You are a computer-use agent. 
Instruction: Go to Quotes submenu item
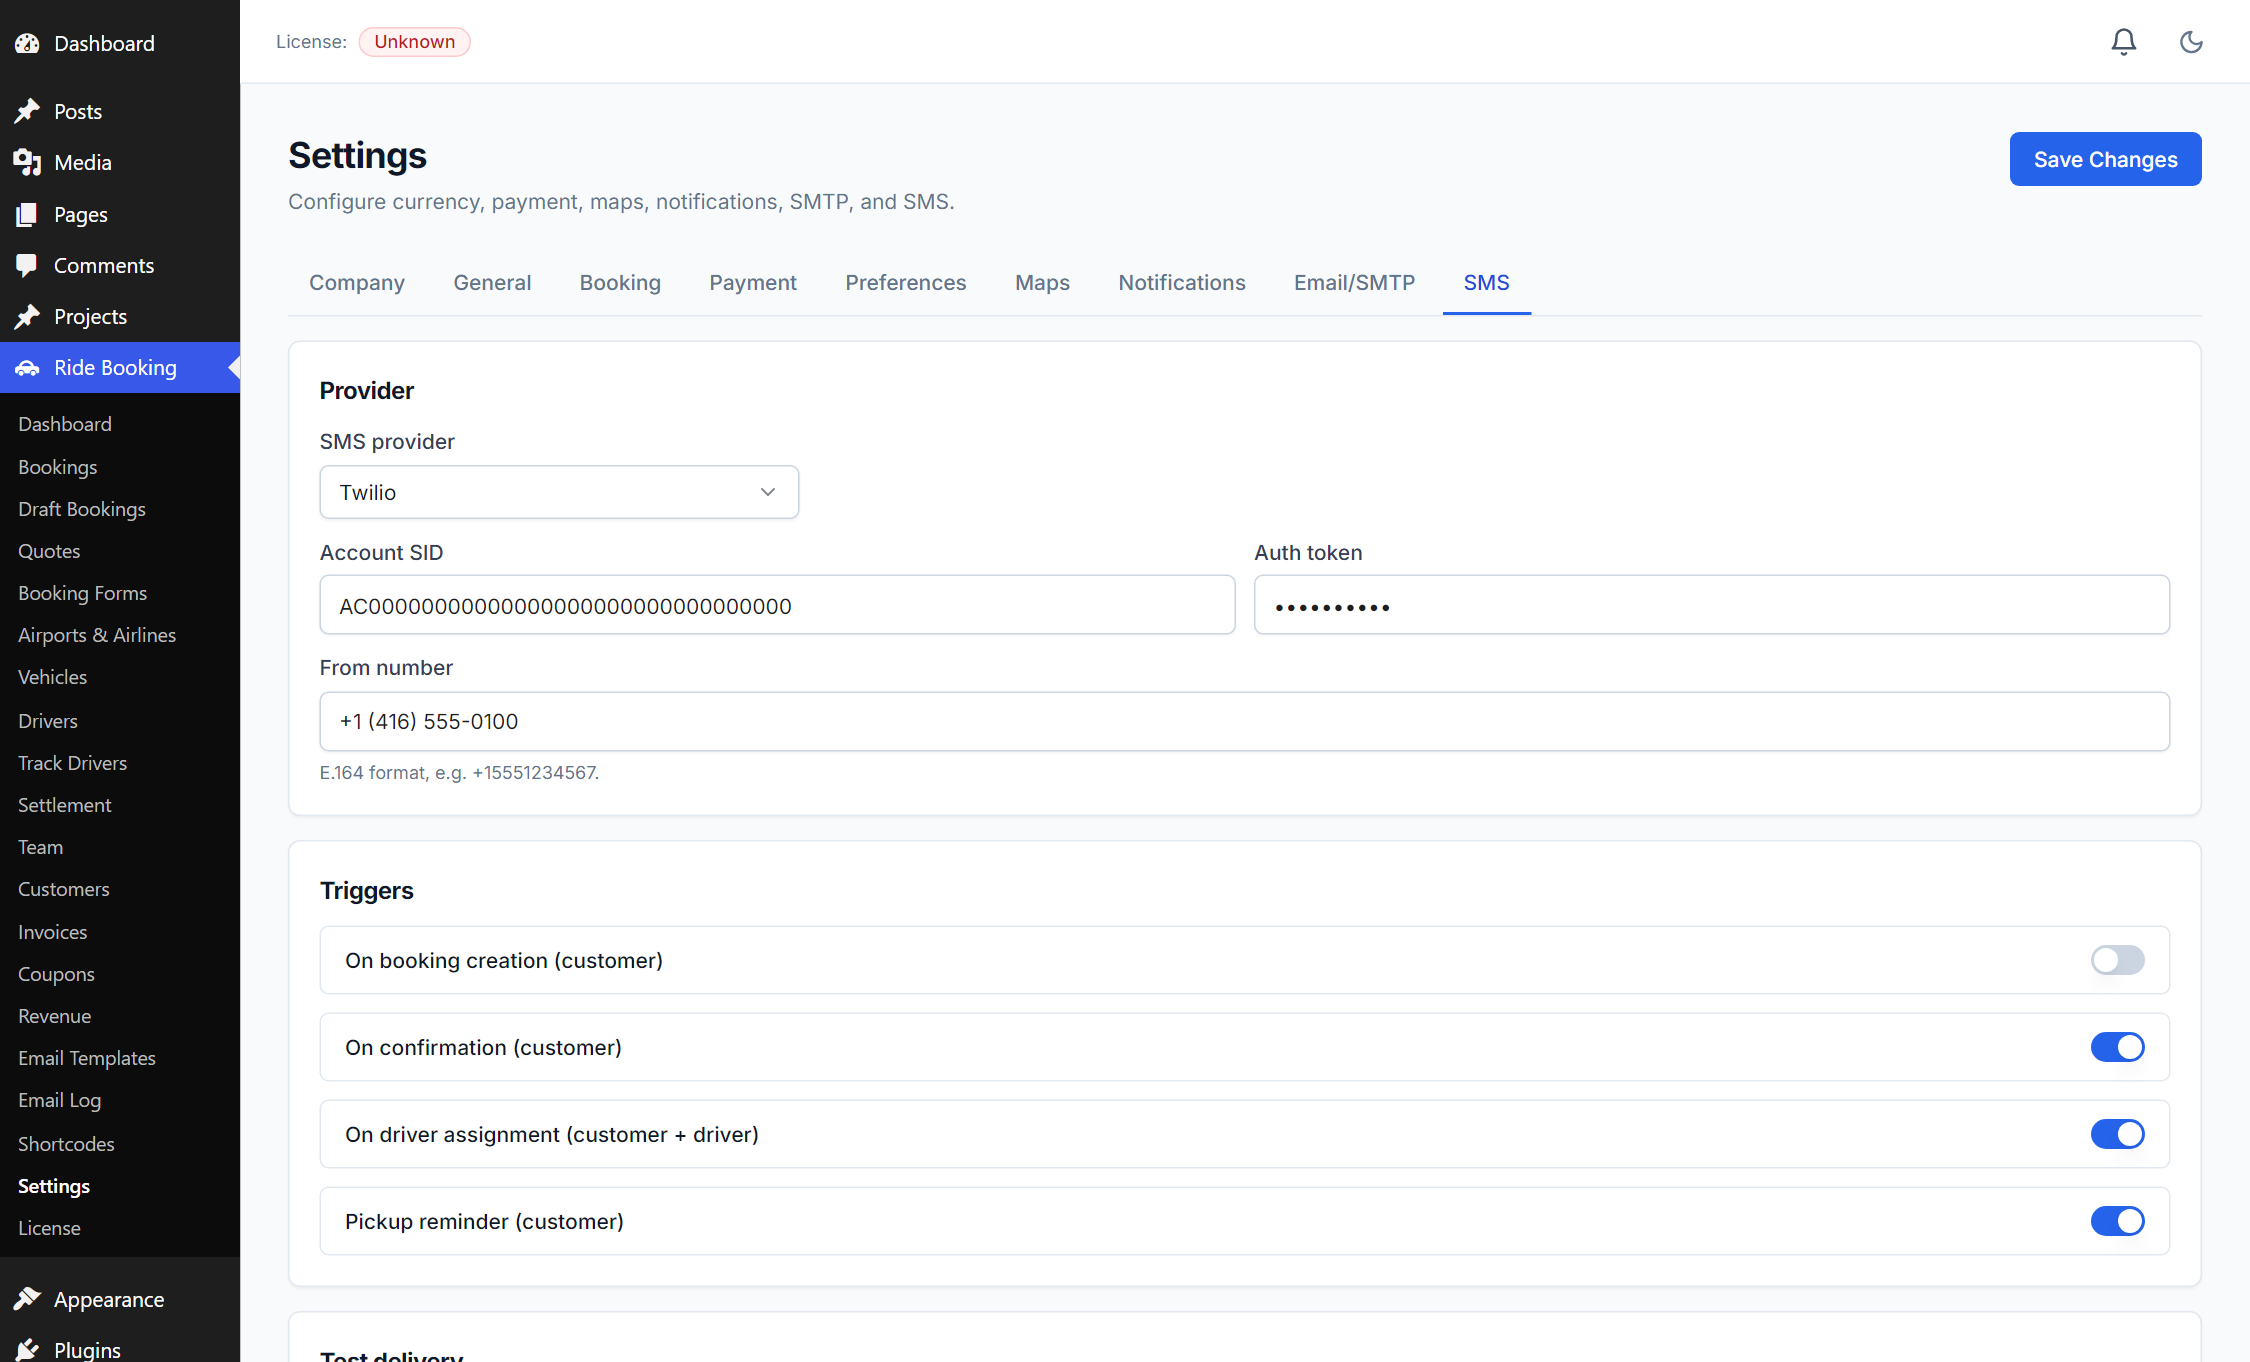tap(49, 551)
